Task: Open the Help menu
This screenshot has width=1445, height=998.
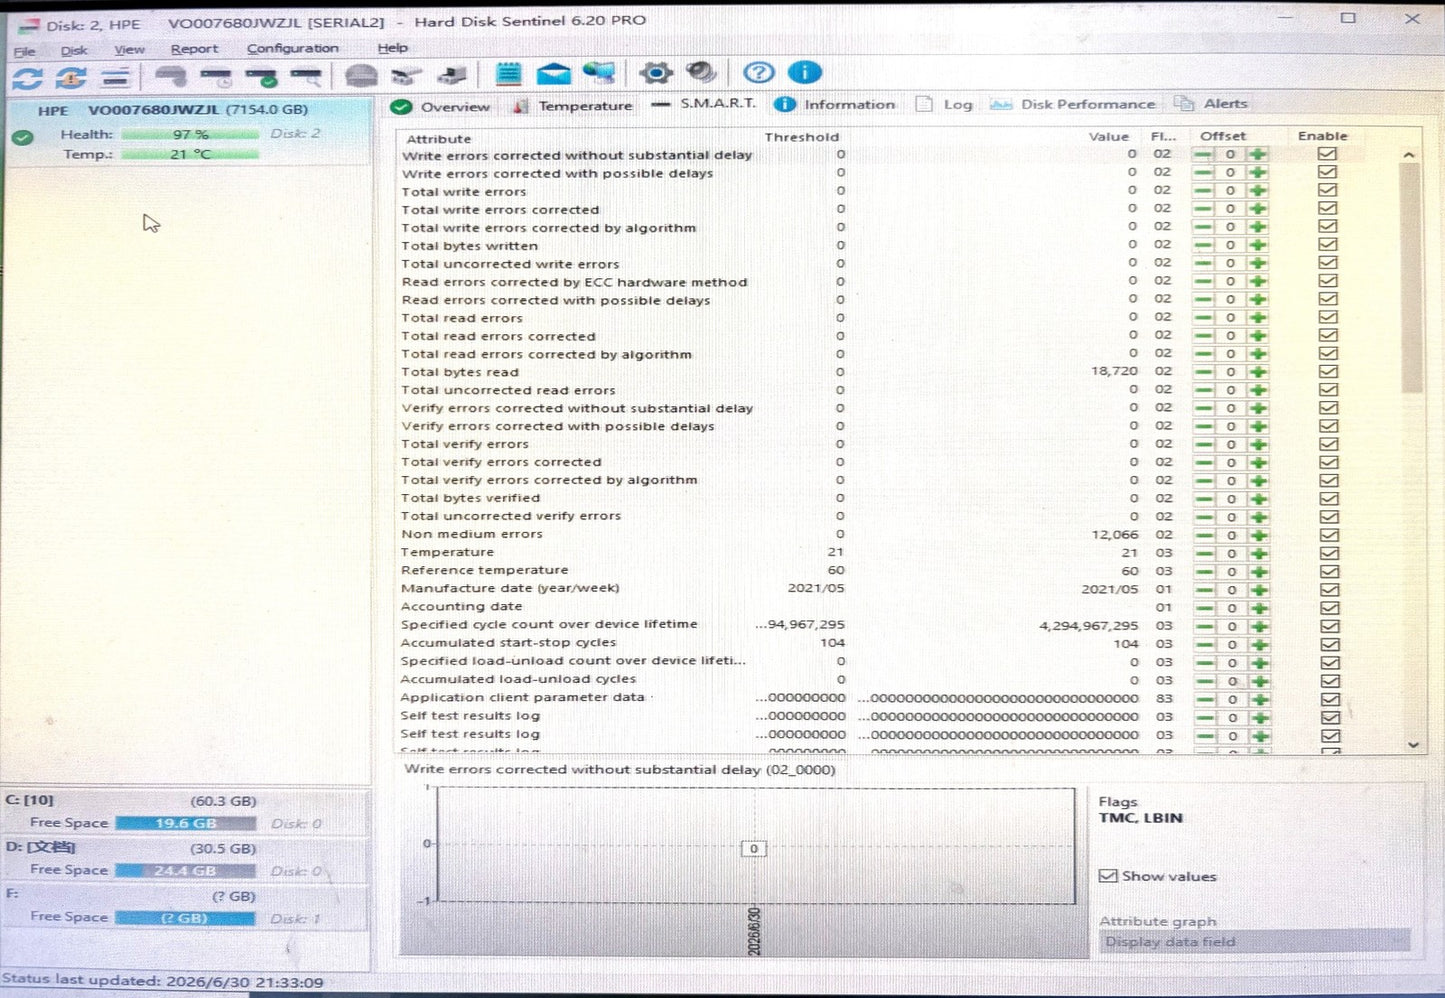Action: point(393,47)
